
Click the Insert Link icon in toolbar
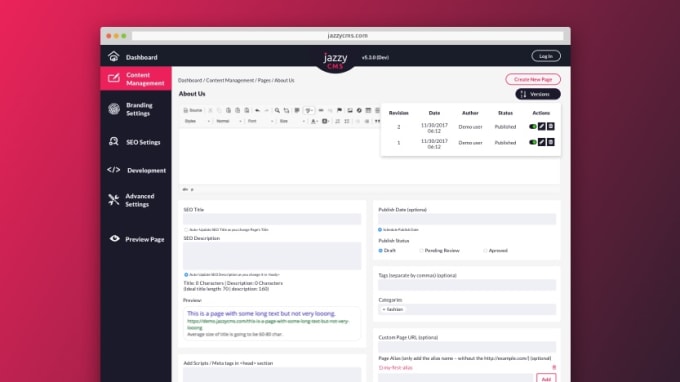321,111
